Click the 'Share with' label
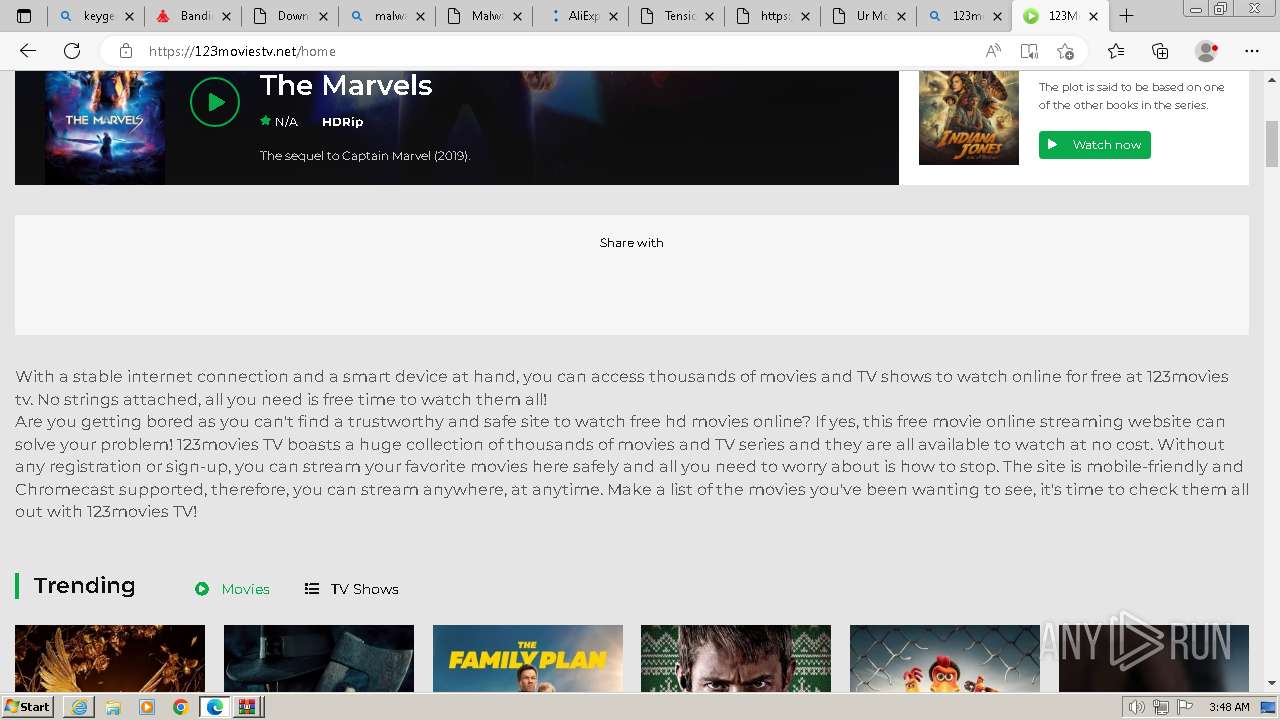This screenshot has width=1280, height=720. 631,243
